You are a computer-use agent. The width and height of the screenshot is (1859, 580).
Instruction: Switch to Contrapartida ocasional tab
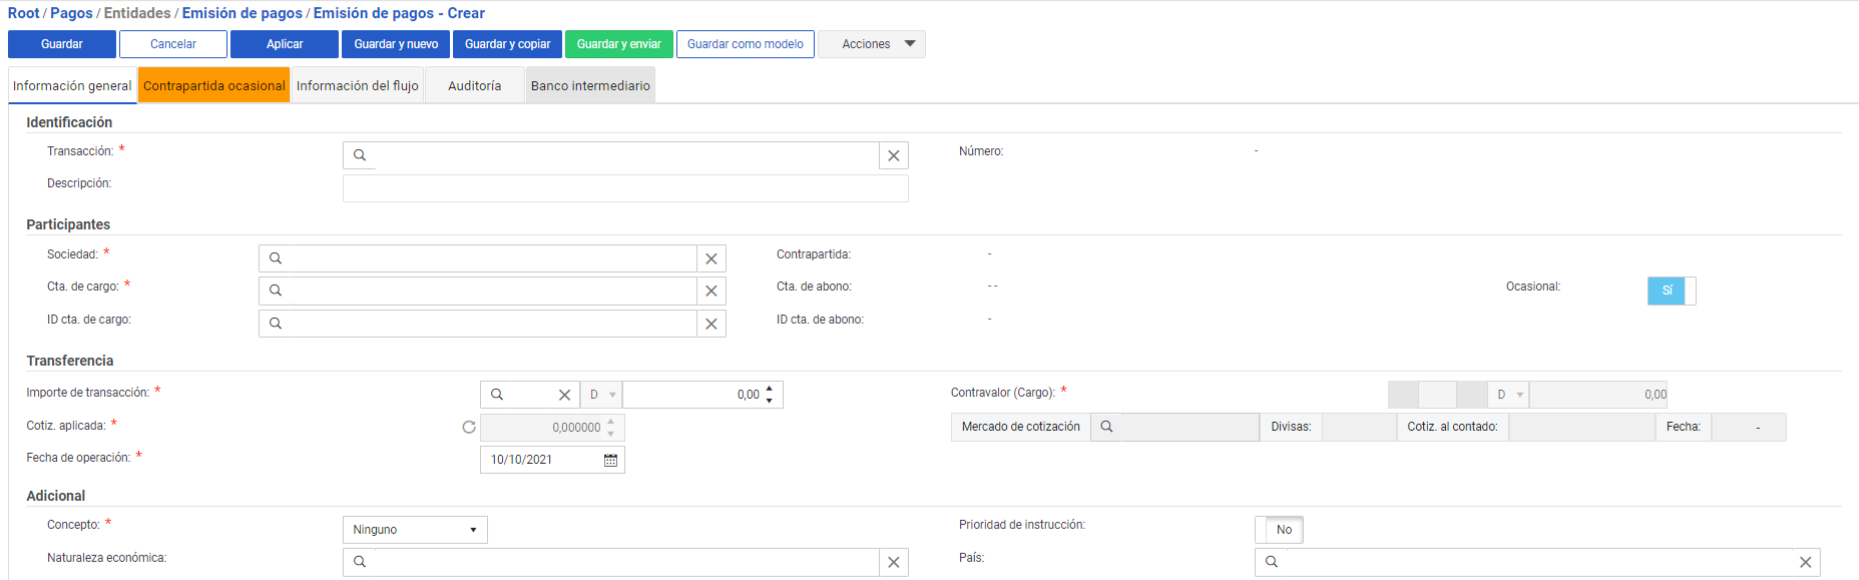[x=214, y=86]
